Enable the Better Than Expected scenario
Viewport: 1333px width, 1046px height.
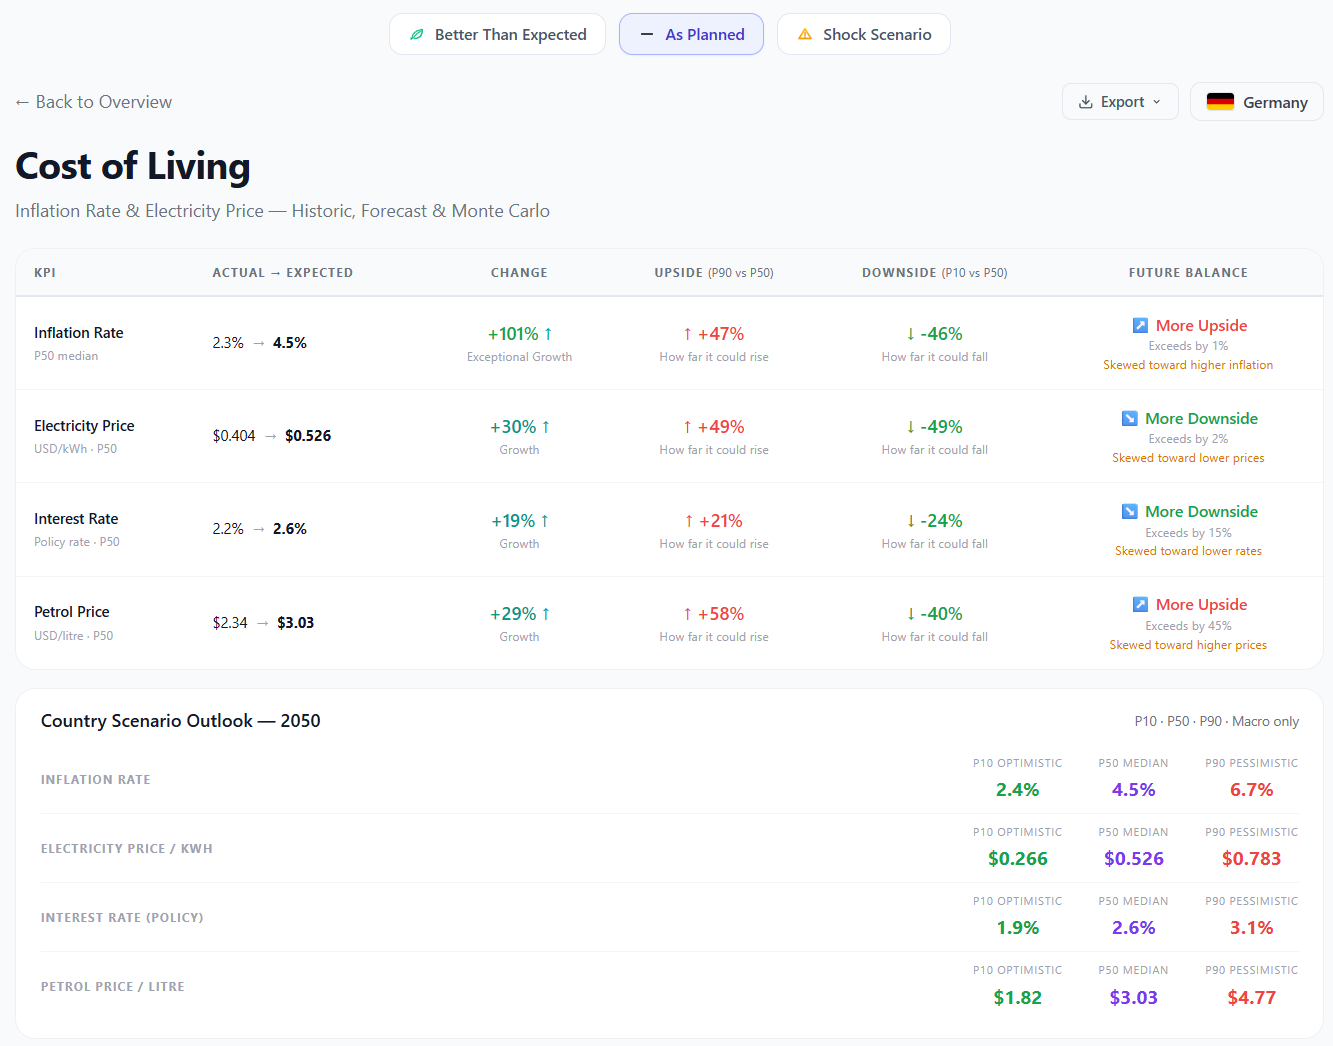pyautogui.click(x=497, y=34)
